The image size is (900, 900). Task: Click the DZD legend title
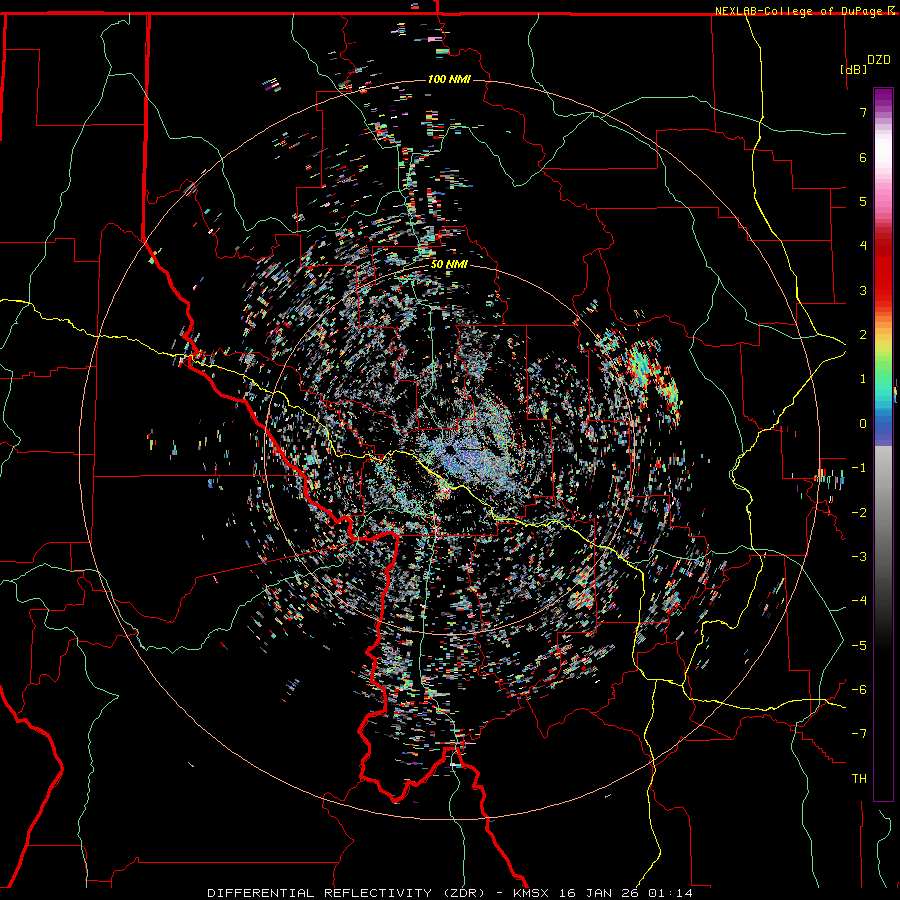tap(879, 60)
